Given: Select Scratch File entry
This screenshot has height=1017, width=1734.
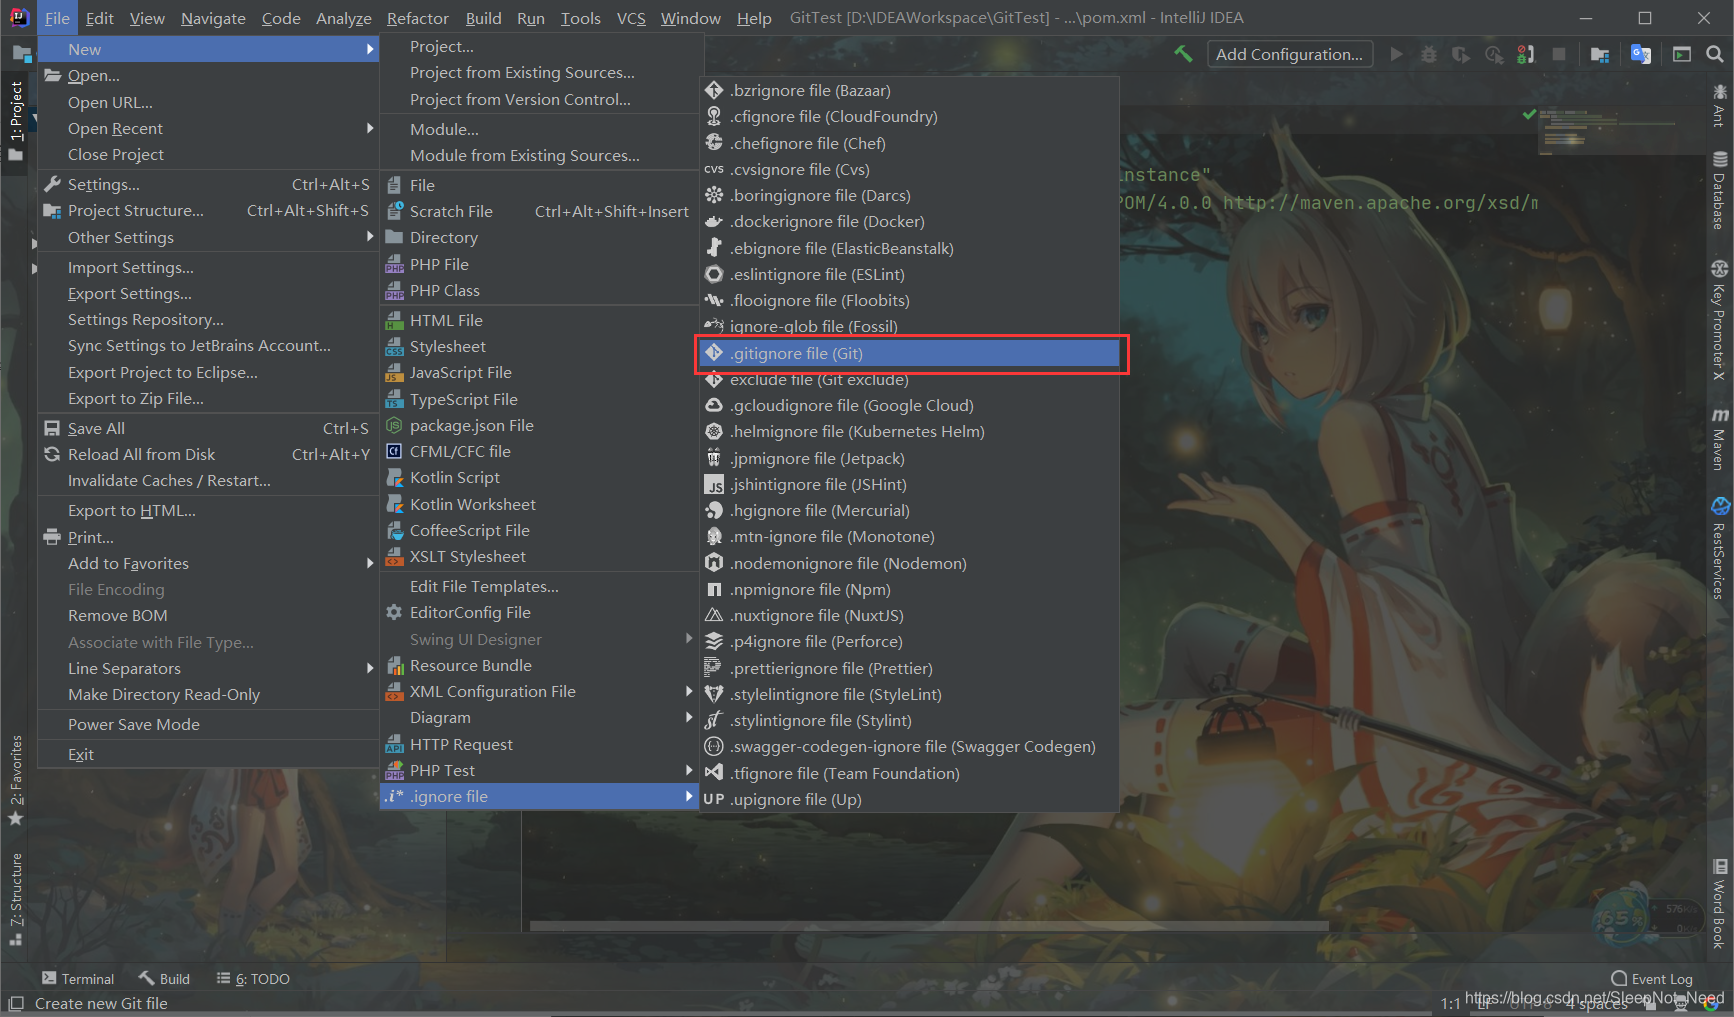Looking at the screenshot, I should 539,211.
